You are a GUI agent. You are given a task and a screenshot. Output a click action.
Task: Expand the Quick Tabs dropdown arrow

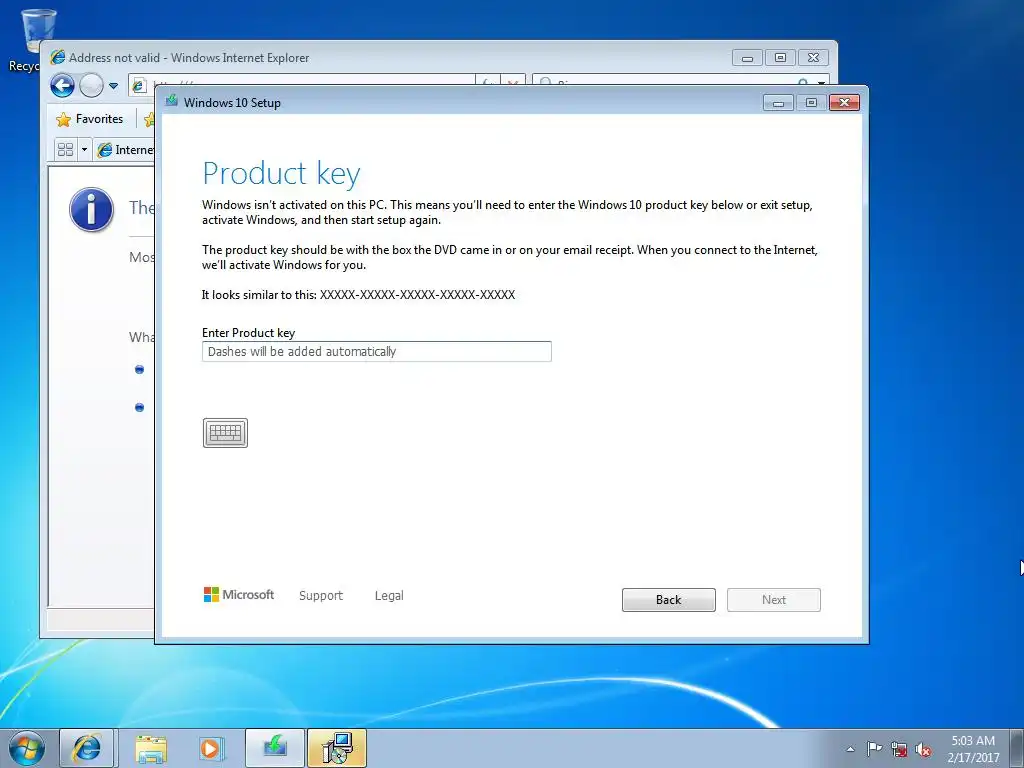tap(84, 150)
